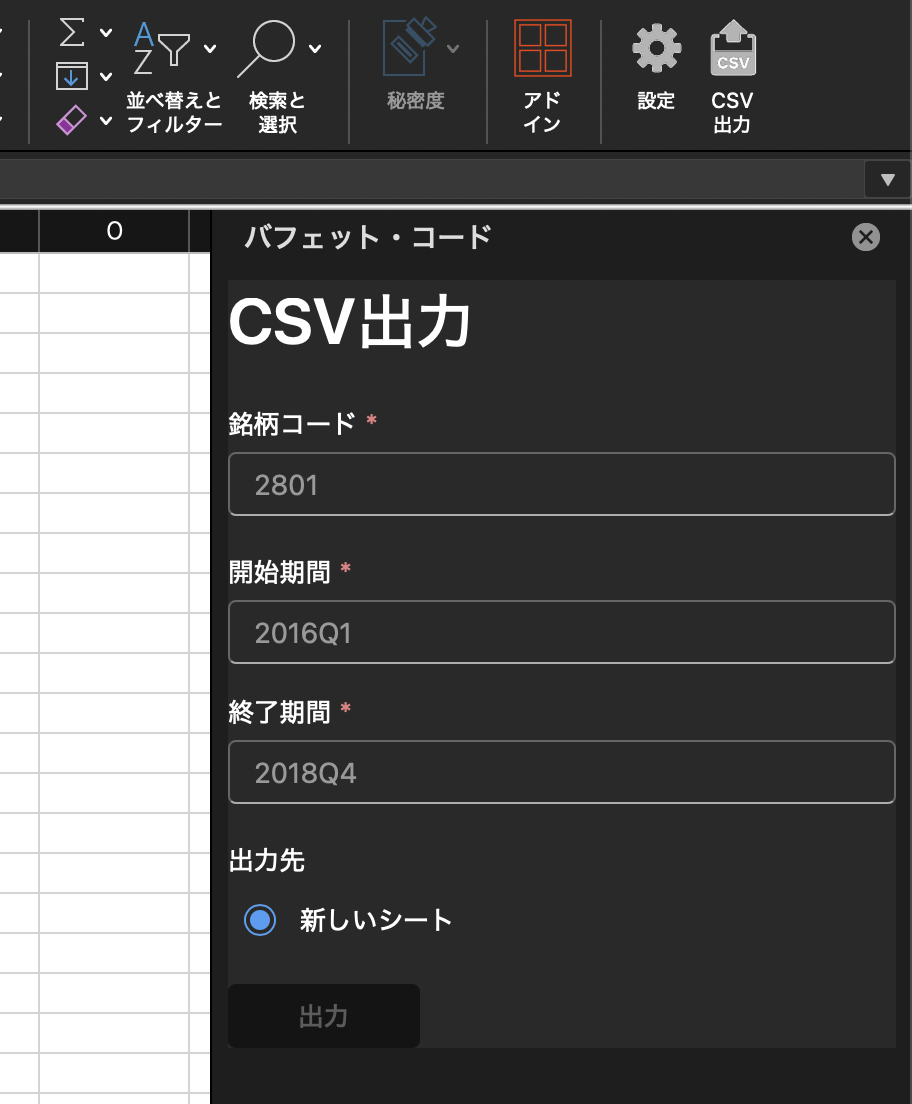Open the AutoSum dropdown chevron

(105, 32)
